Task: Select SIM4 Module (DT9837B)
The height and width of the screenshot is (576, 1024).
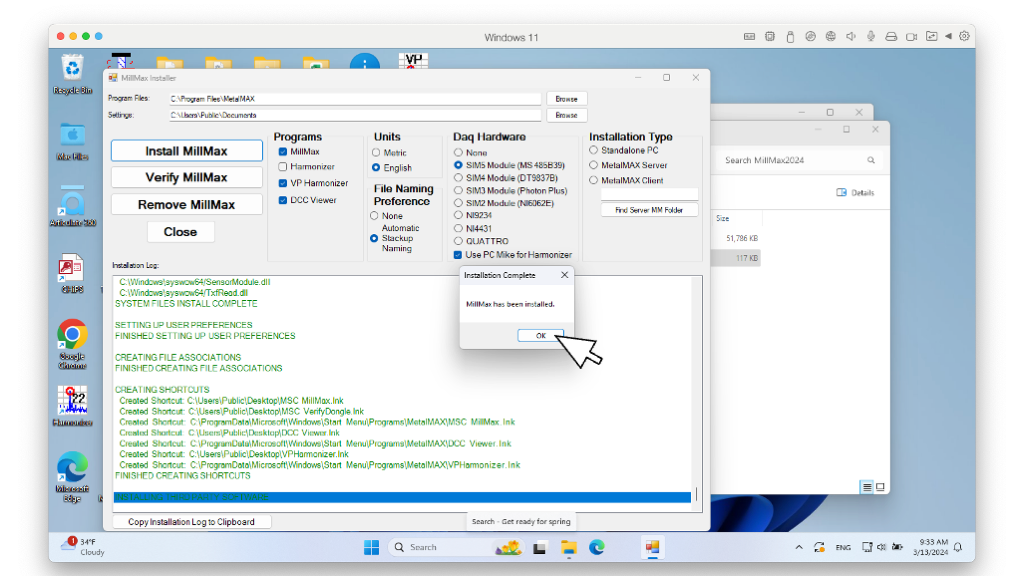Action: point(458,178)
